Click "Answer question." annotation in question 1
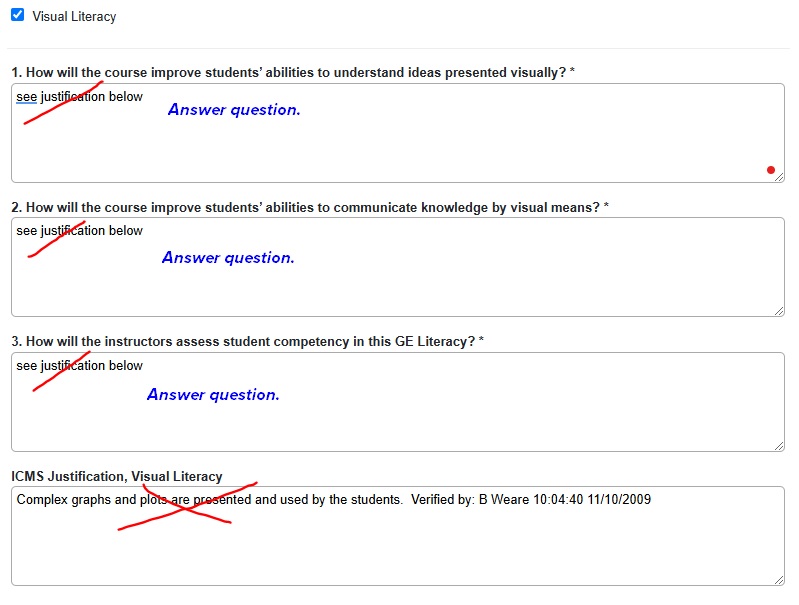The image size is (799, 605). pyautogui.click(x=234, y=110)
